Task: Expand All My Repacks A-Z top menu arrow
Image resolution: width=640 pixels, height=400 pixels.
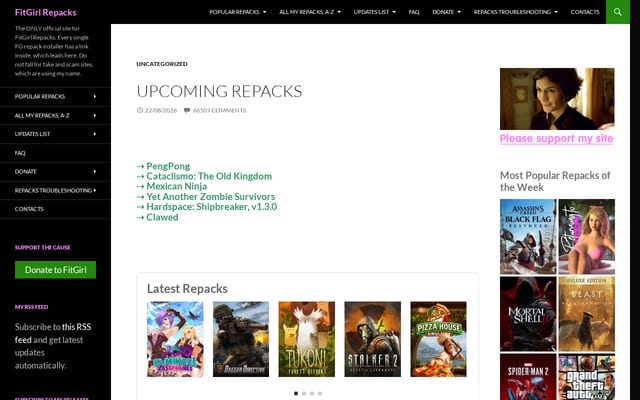Action: [x=339, y=12]
